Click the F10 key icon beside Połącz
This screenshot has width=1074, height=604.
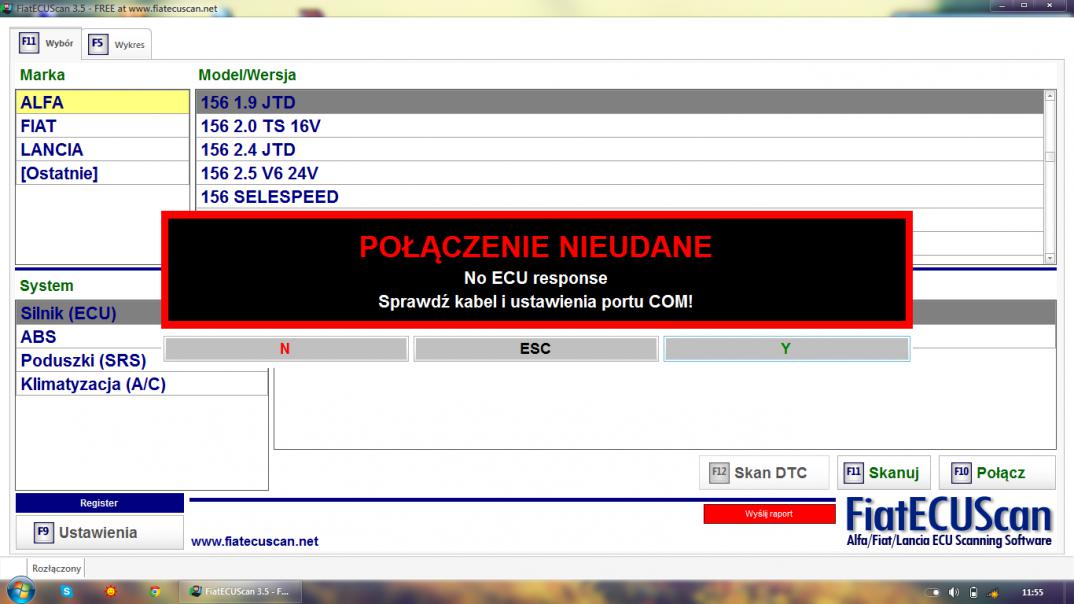click(961, 473)
